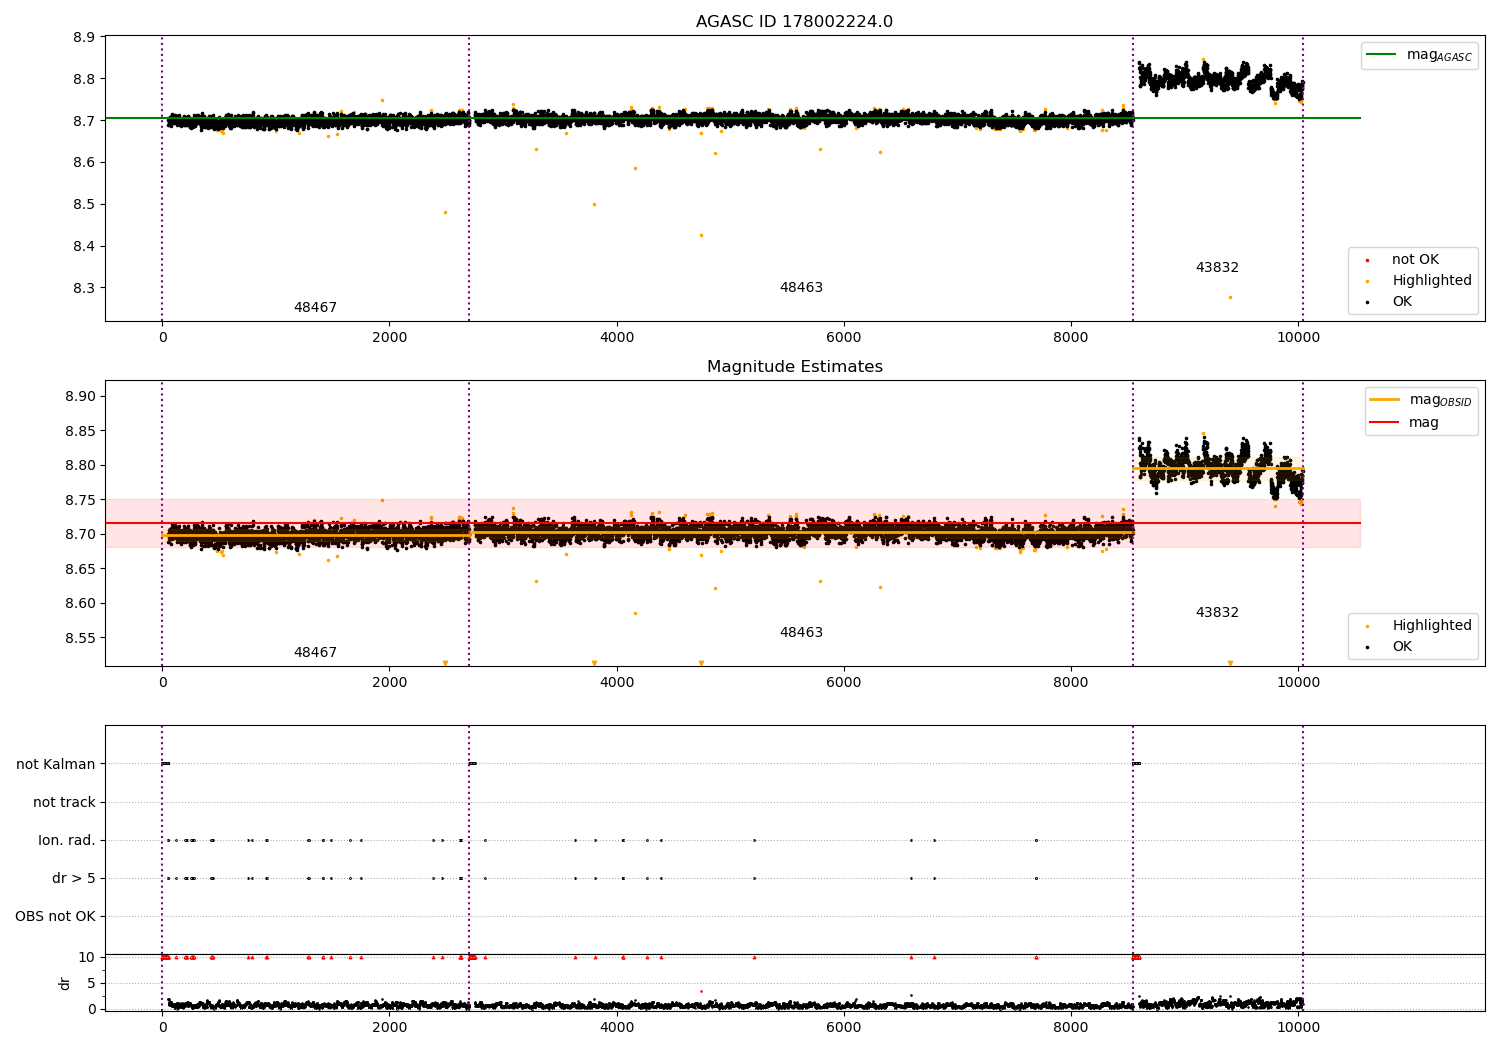Click the 8.5 y-axis tick in top plot

click(x=84, y=205)
